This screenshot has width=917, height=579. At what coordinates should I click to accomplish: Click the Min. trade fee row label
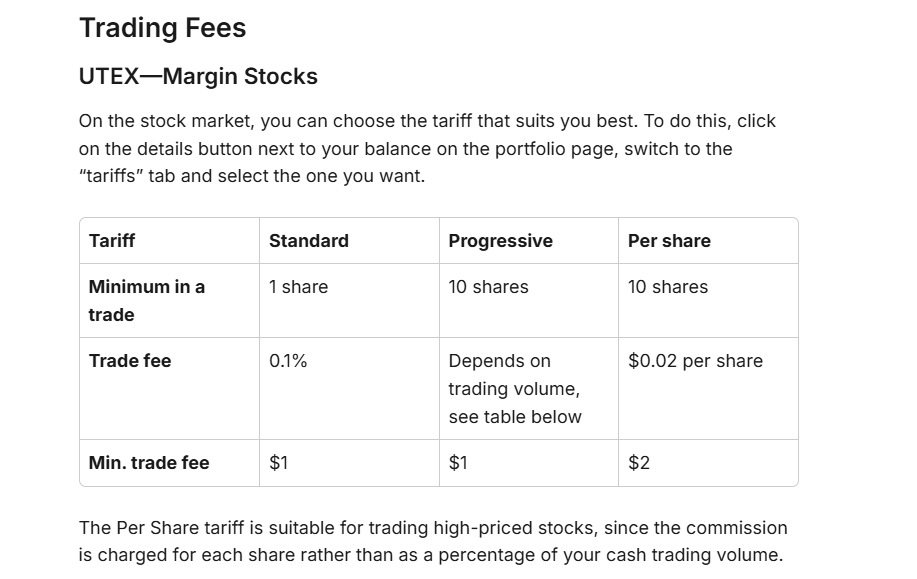[x=149, y=463]
